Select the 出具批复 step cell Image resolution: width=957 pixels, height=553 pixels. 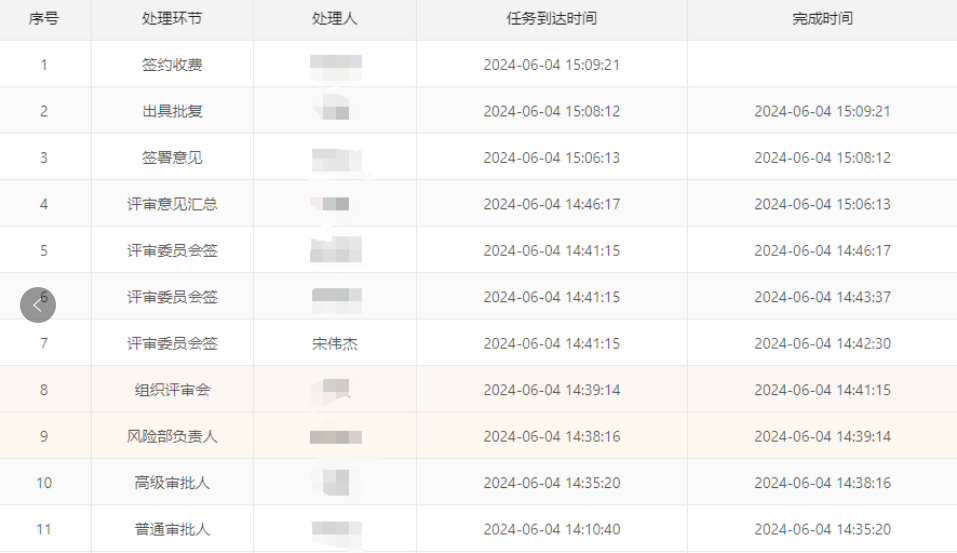(172, 111)
